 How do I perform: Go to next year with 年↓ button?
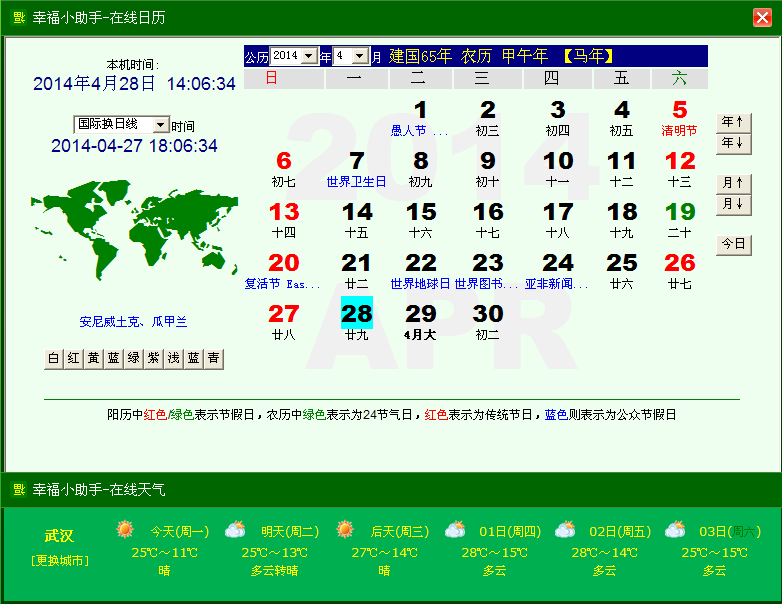[733, 144]
